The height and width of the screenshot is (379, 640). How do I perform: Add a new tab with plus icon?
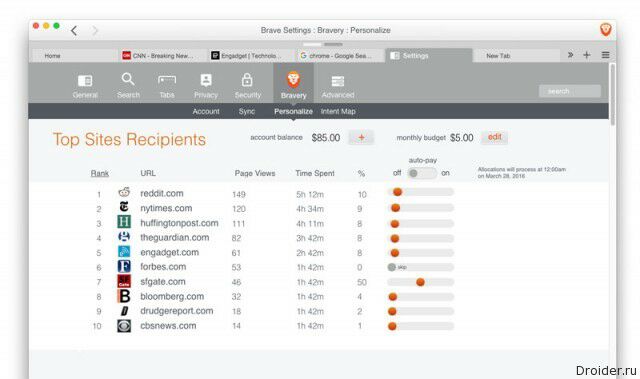pos(587,55)
